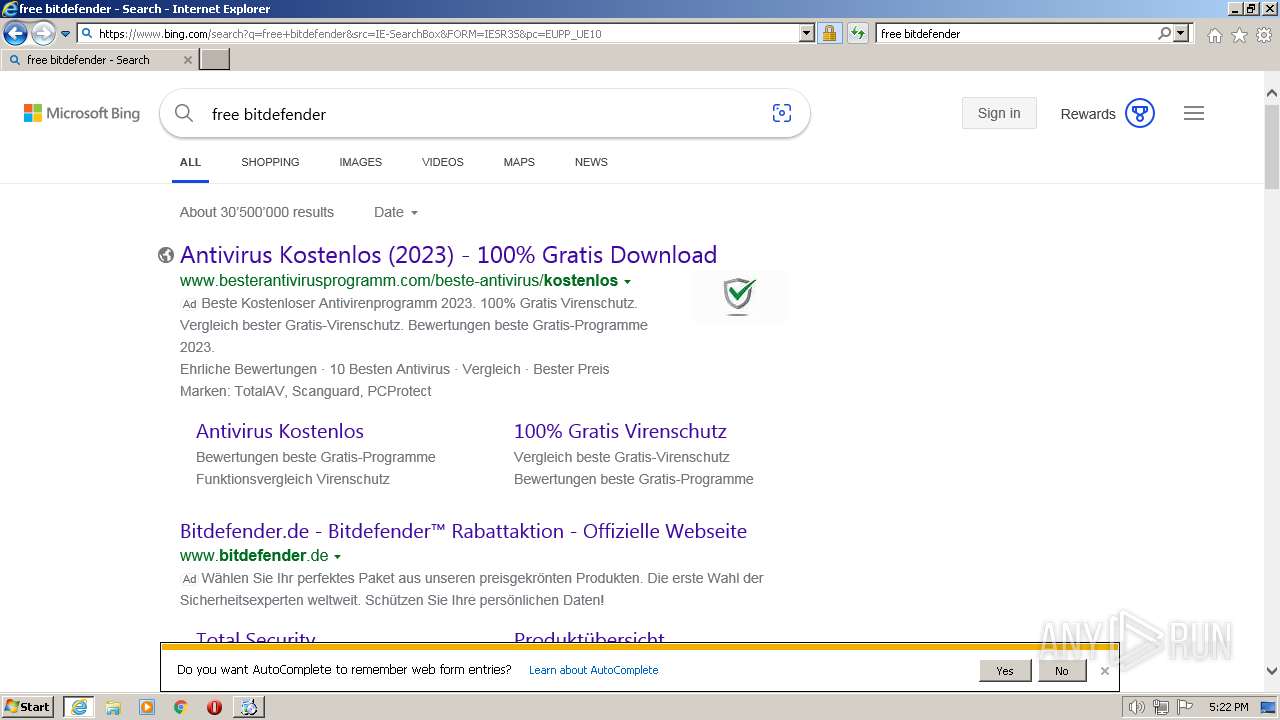Screen dimensions: 1280x720
Task: Click Yes on AutoComplete prompt
Action: (1005, 671)
